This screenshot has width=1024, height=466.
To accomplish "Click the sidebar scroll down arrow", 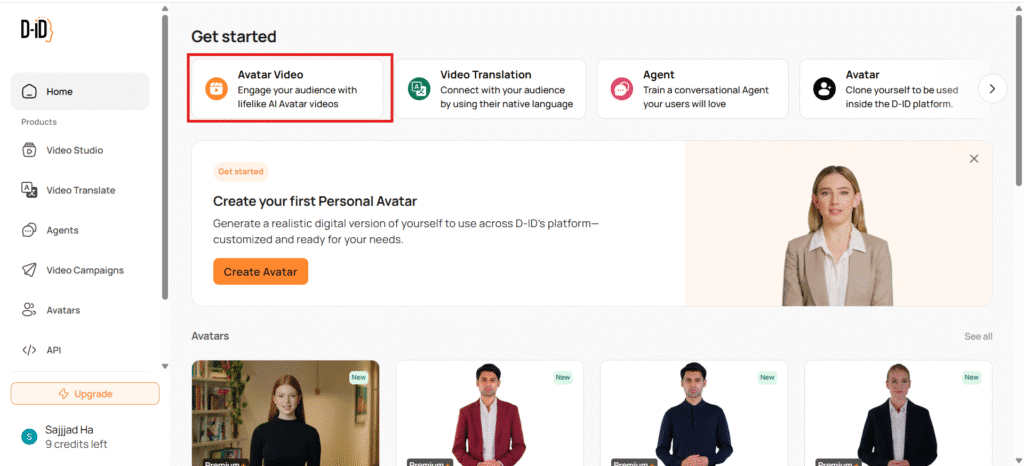I will [165, 366].
